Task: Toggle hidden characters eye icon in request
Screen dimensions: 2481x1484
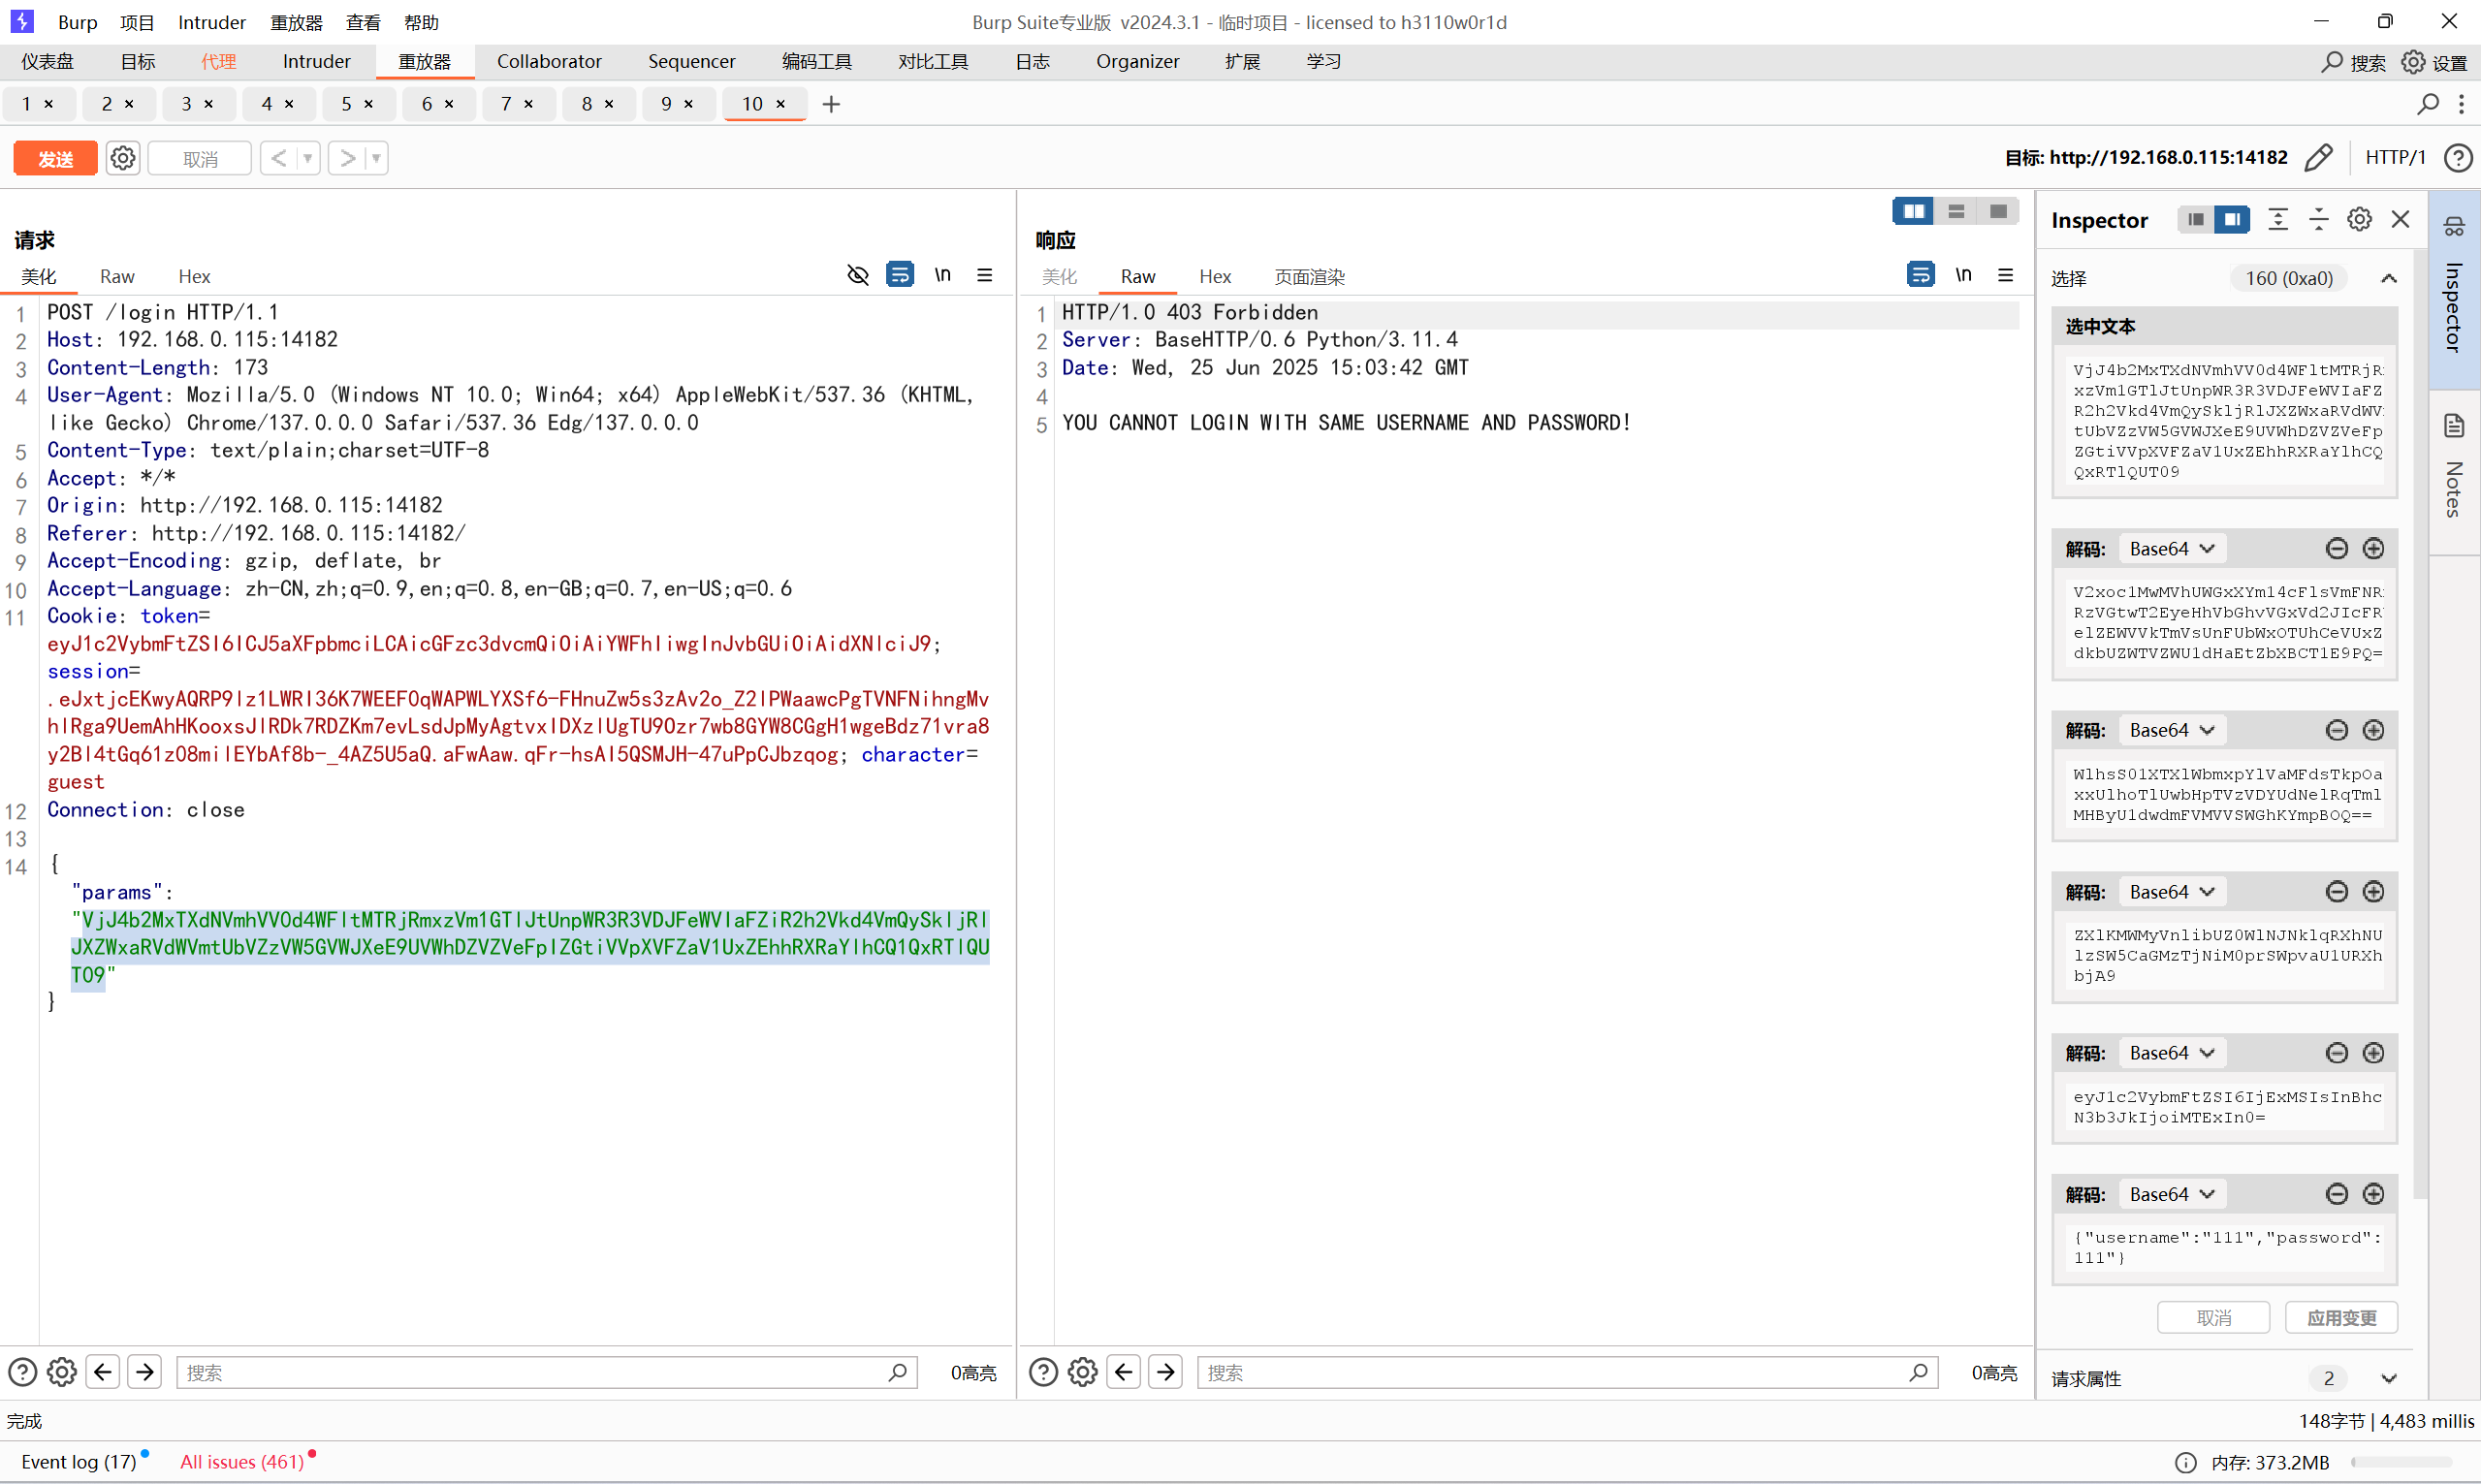Action: [x=858, y=275]
